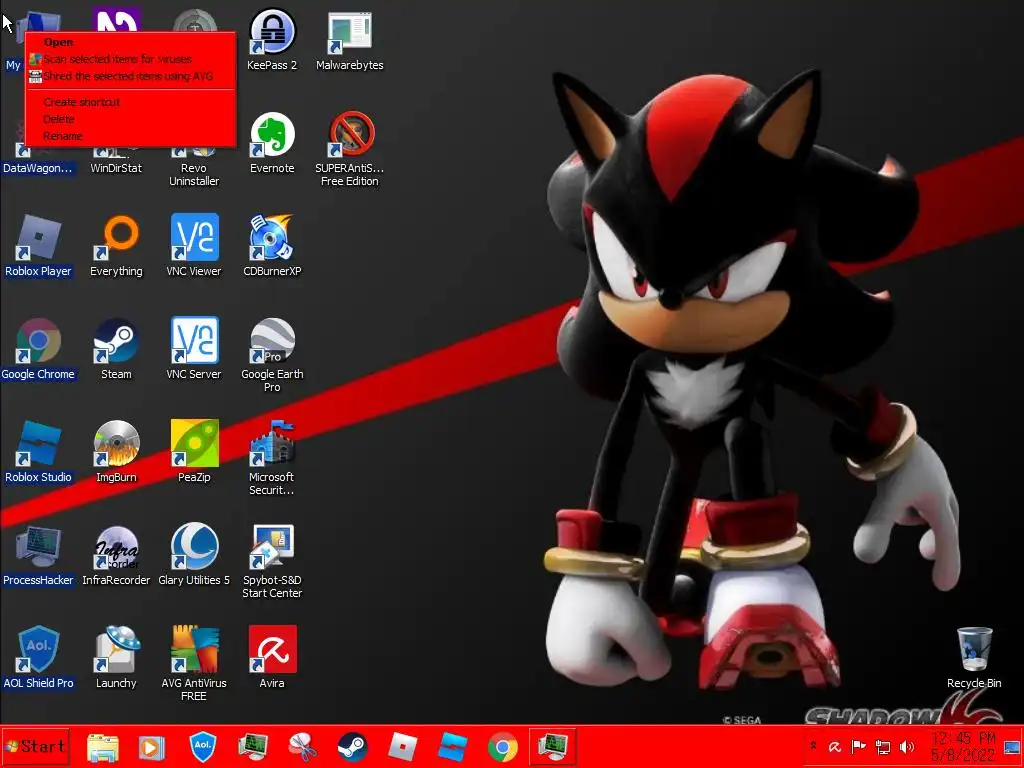Viewport: 1024px width, 768px height.
Task: Select the Avira desktop shortcut
Action: 272,659
